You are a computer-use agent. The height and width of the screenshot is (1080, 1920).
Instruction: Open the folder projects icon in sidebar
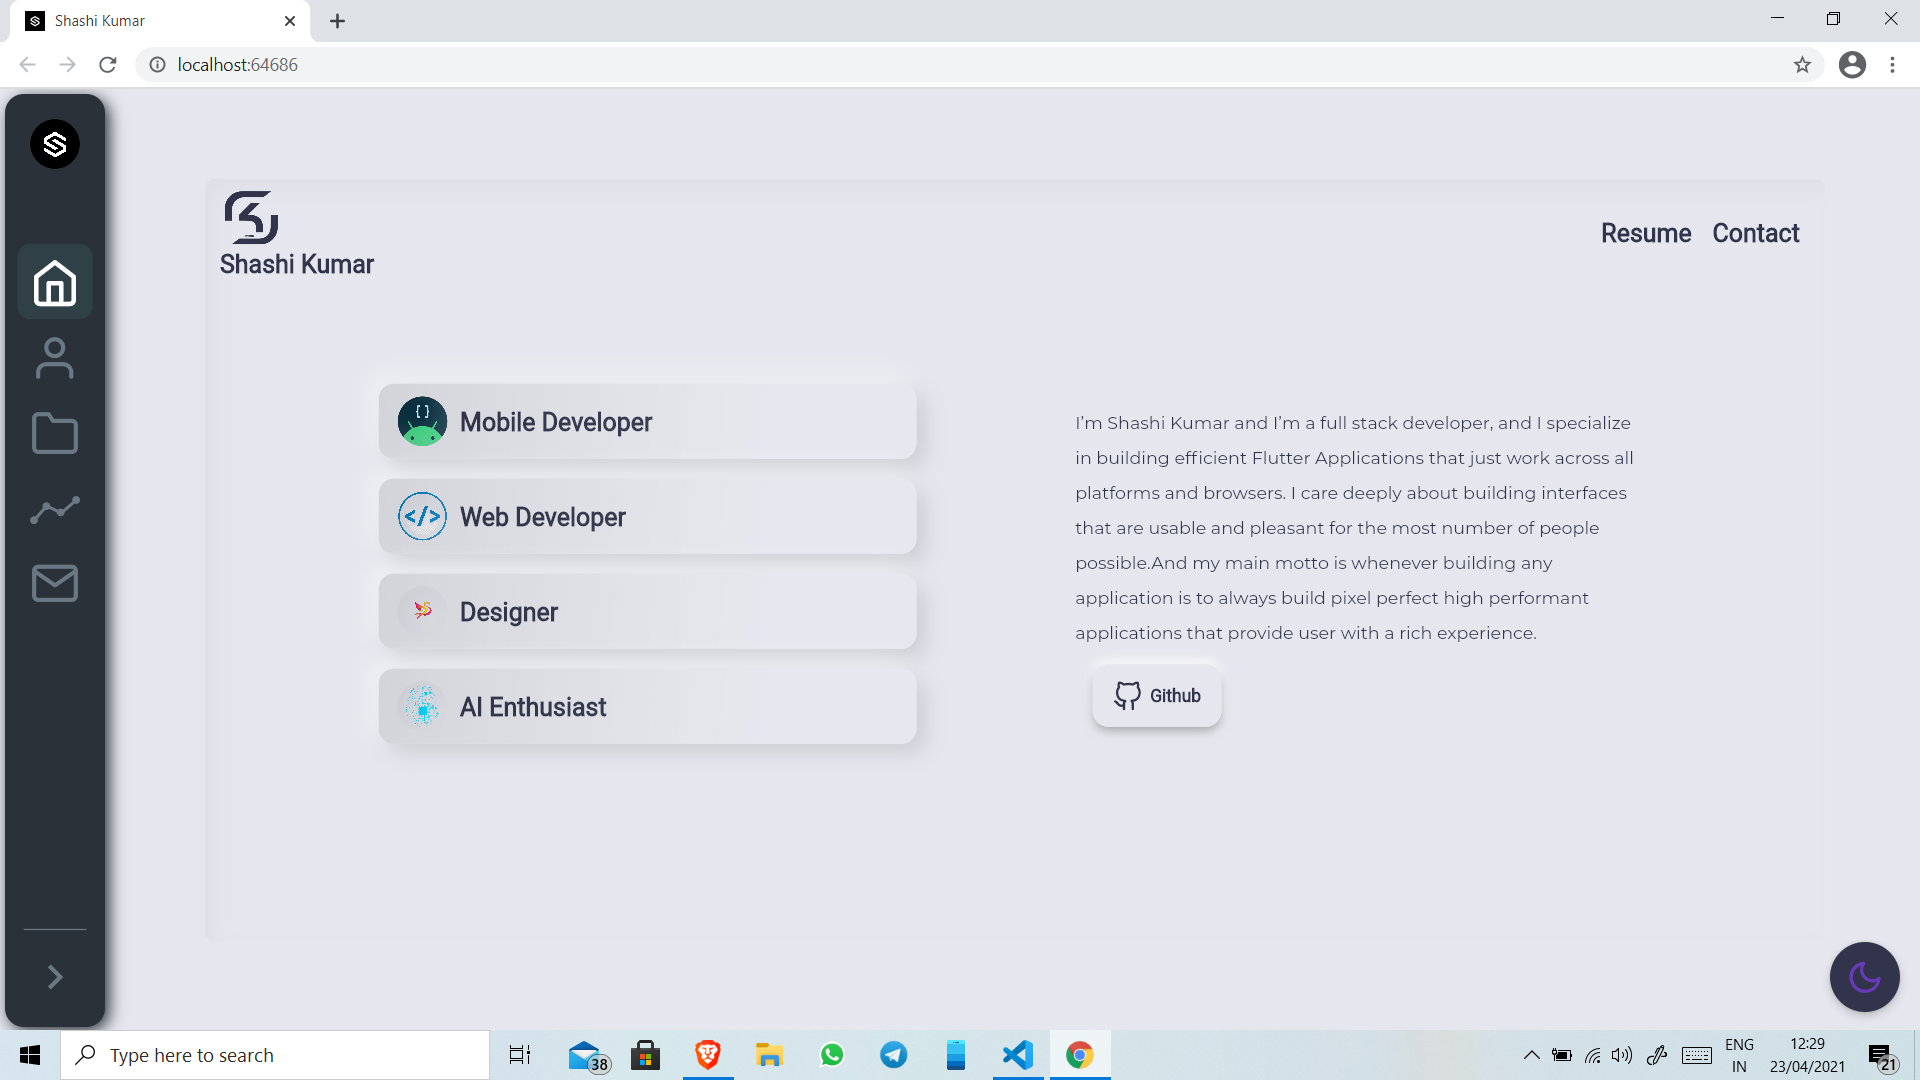55,434
